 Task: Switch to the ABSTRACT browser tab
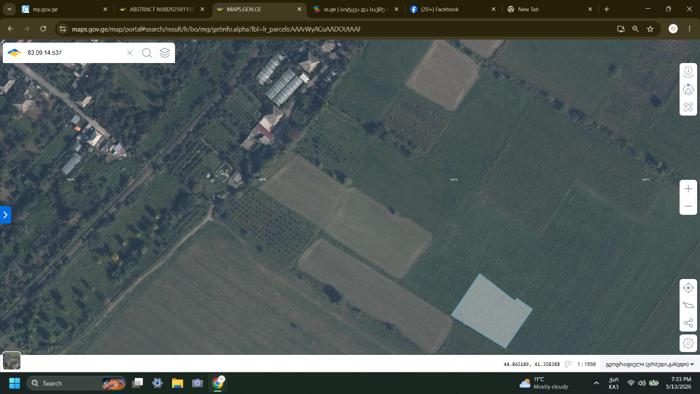161,9
